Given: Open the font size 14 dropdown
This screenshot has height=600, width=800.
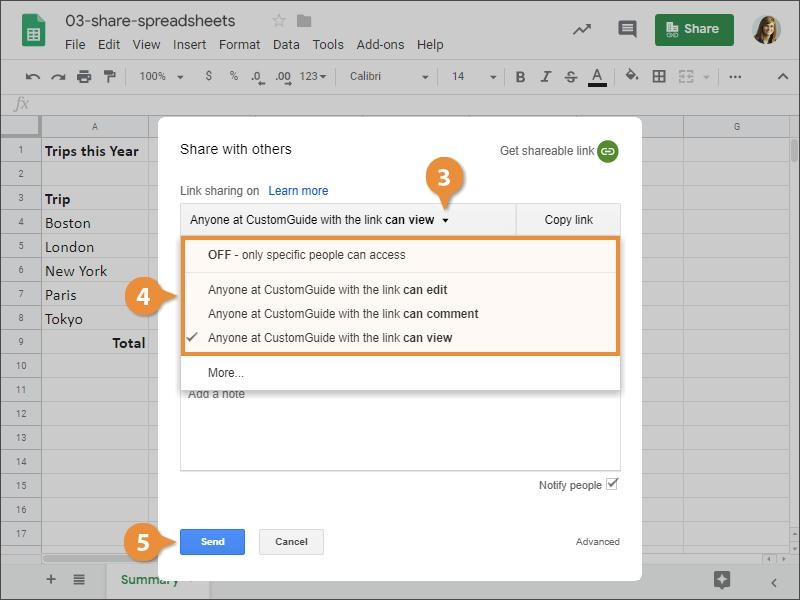Looking at the screenshot, I should (473, 77).
